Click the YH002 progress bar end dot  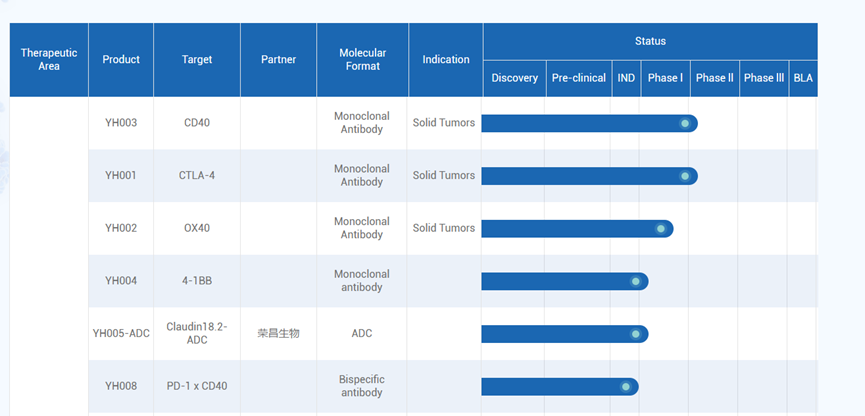[661, 229]
